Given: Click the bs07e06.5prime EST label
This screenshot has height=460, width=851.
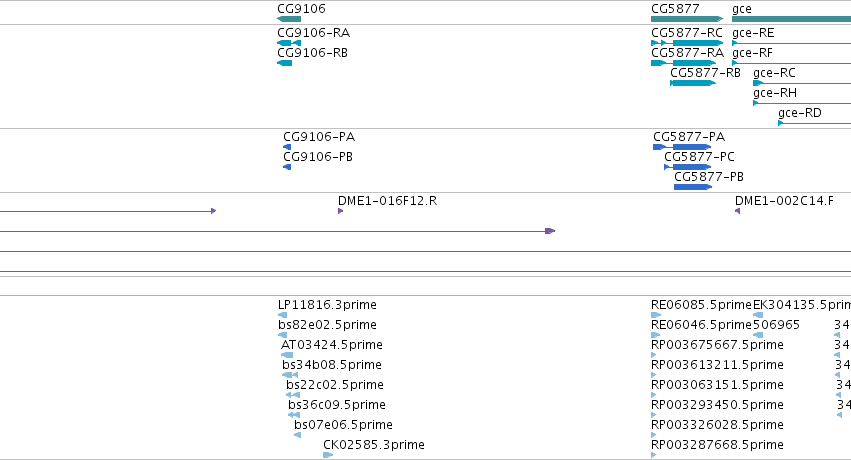Looking at the screenshot, I should tap(343, 425).
